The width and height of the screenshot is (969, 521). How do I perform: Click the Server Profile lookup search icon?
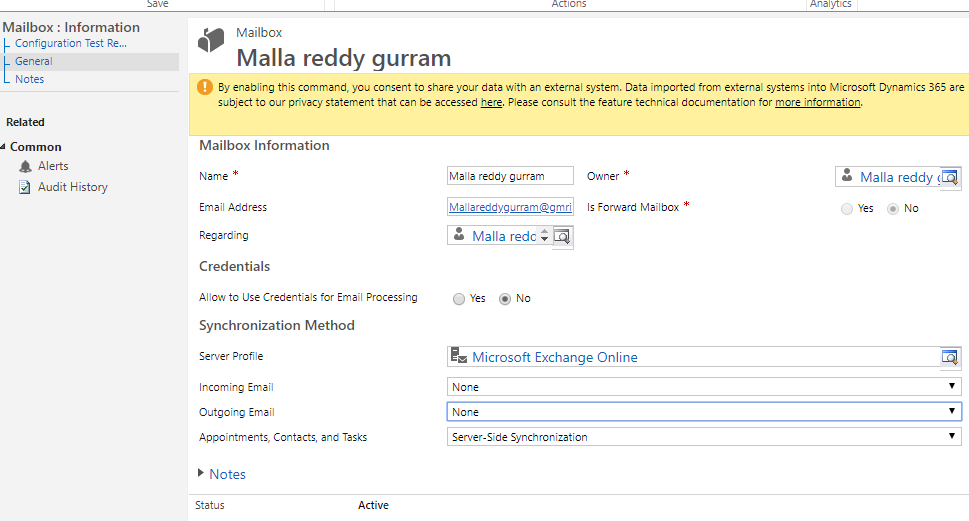[950, 357]
